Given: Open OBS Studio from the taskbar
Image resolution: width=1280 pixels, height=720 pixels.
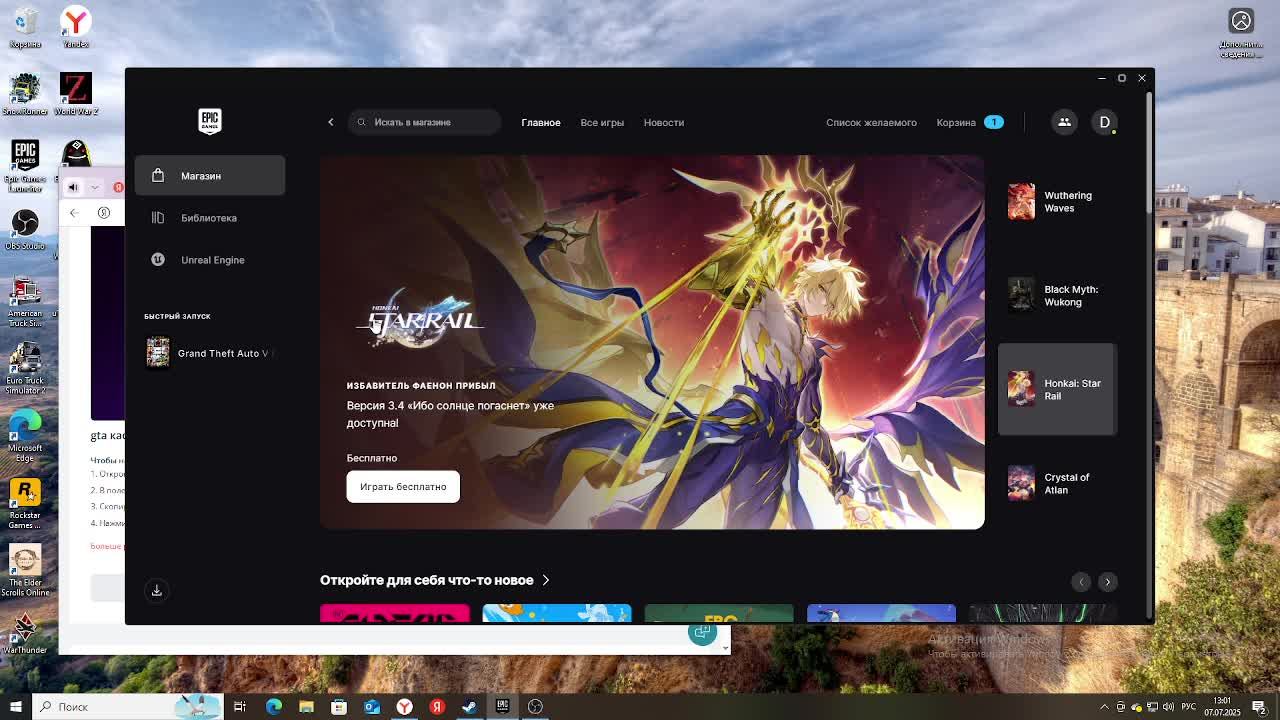Looking at the screenshot, I should tap(535, 707).
